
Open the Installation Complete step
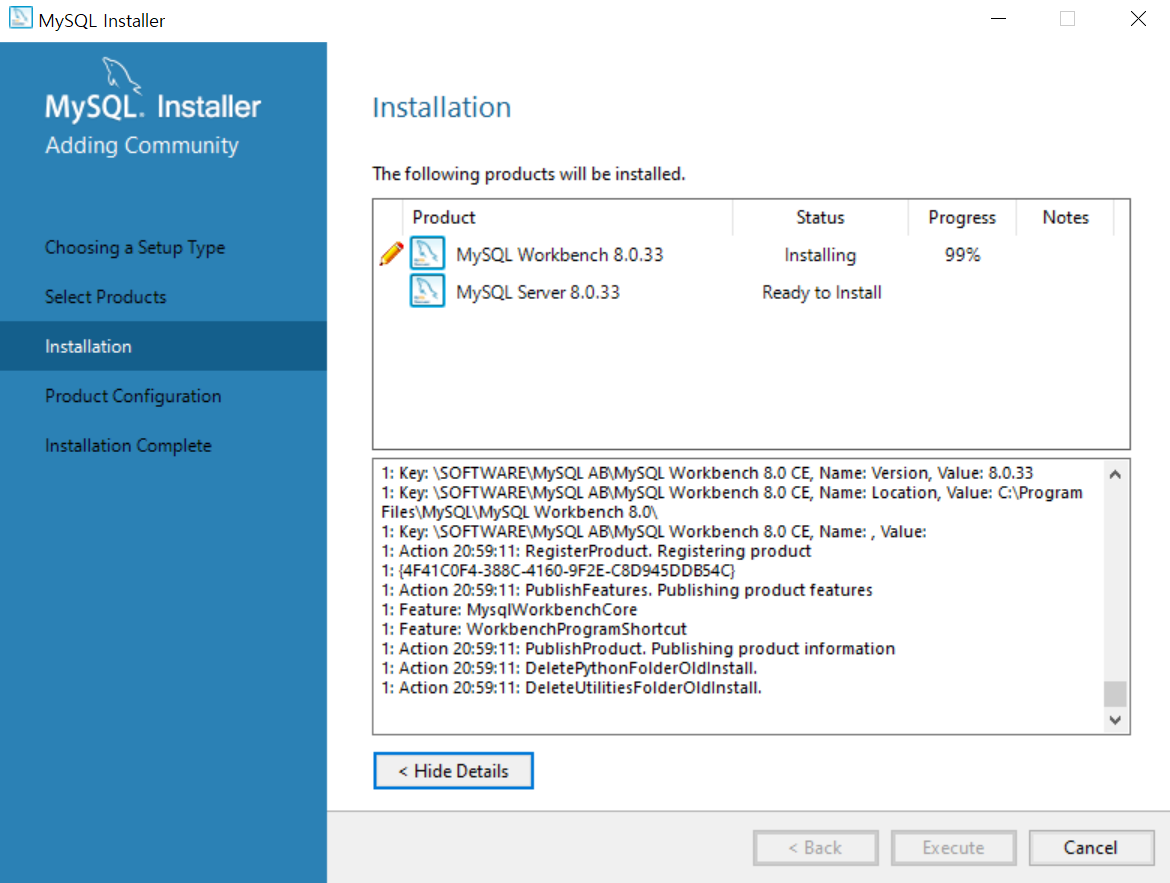click(128, 445)
